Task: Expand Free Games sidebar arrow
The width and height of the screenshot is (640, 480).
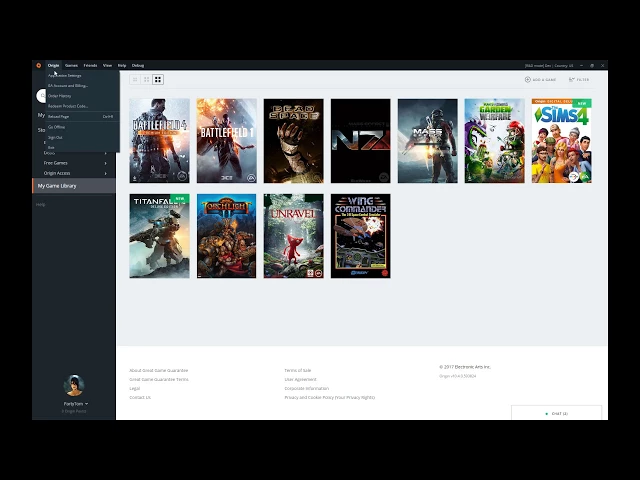Action: click(106, 163)
